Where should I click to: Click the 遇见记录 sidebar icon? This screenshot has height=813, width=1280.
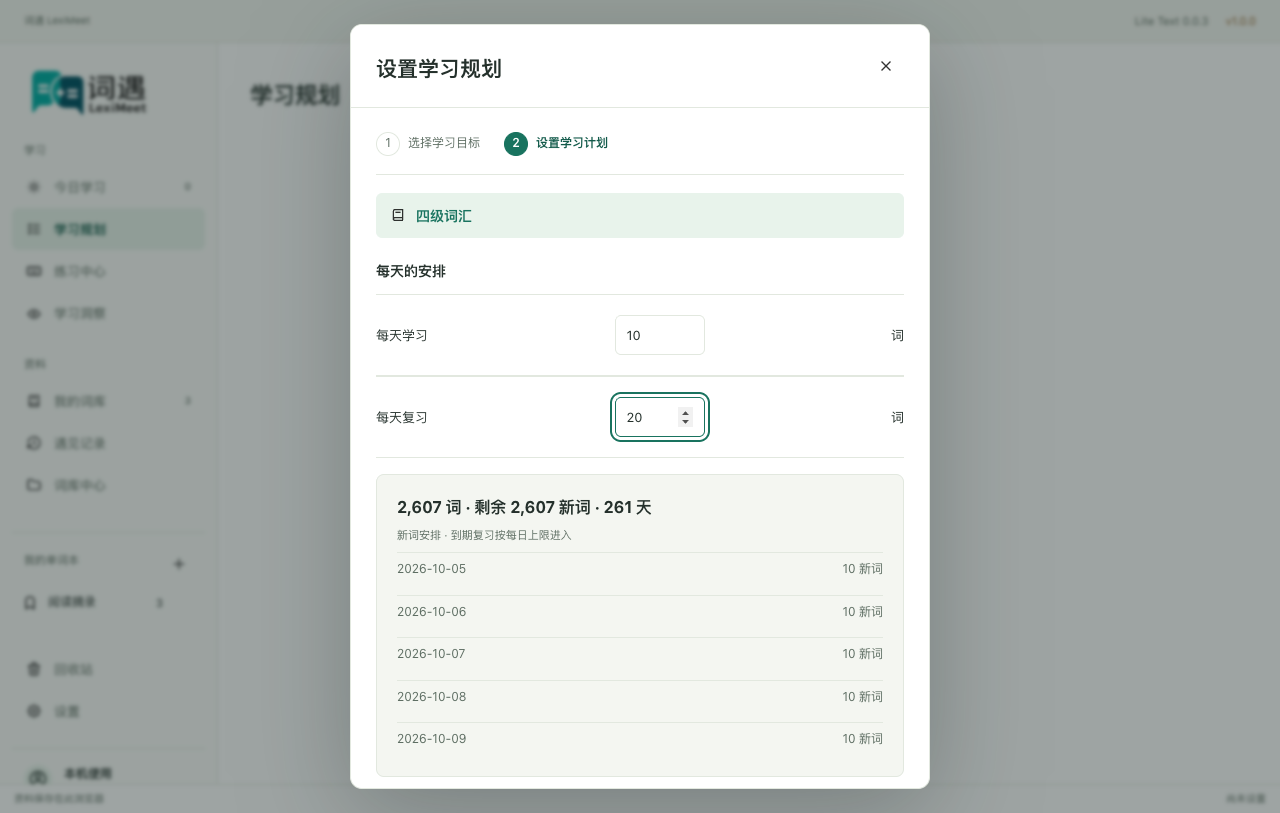coord(34,443)
